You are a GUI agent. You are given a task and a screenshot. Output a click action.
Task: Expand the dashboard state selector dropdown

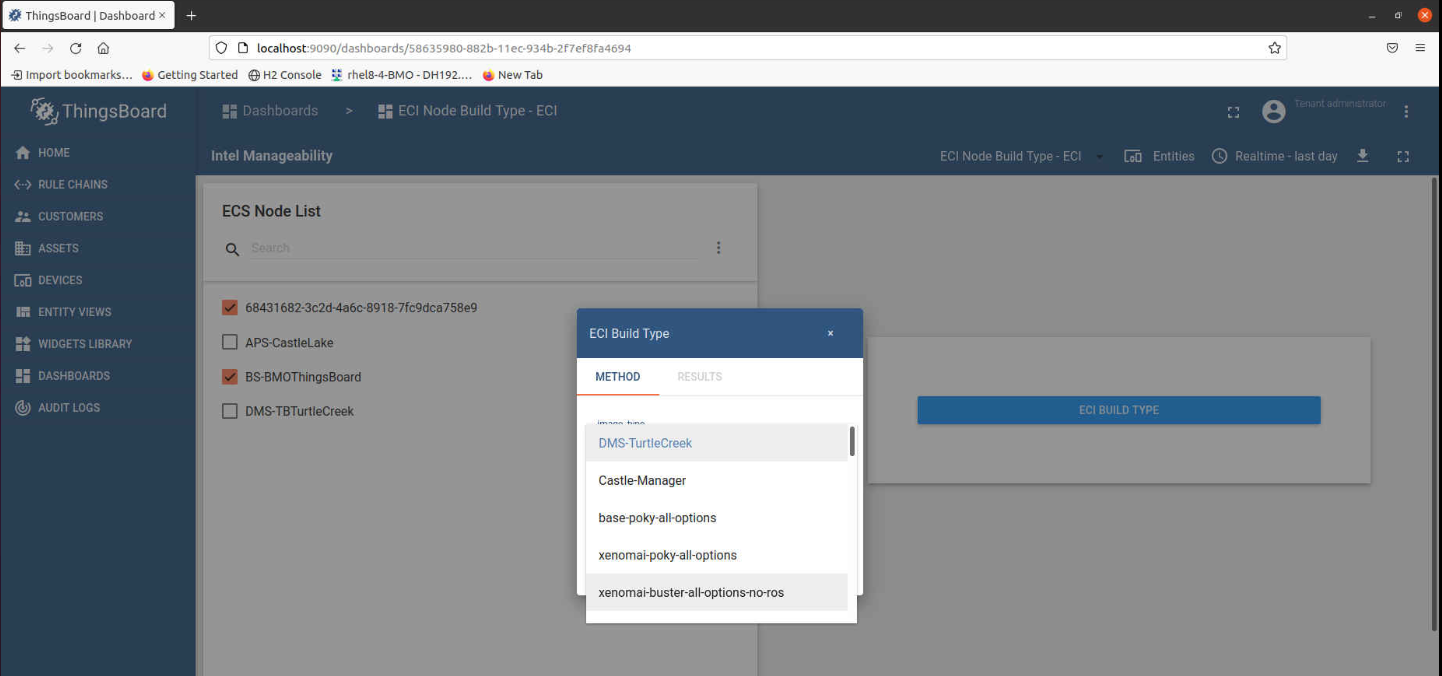(1022, 156)
